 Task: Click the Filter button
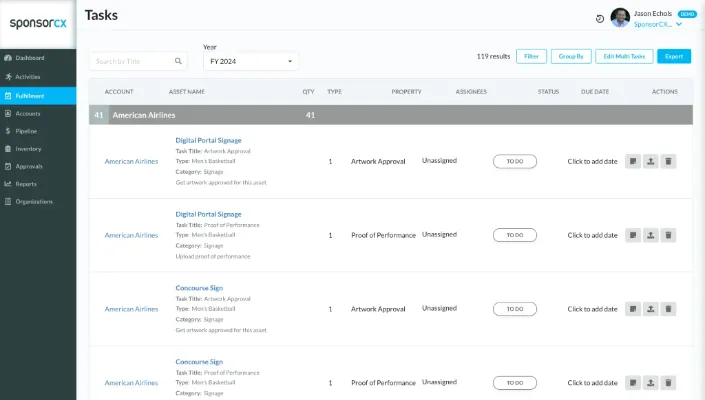pyautogui.click(x=531, y=56)
